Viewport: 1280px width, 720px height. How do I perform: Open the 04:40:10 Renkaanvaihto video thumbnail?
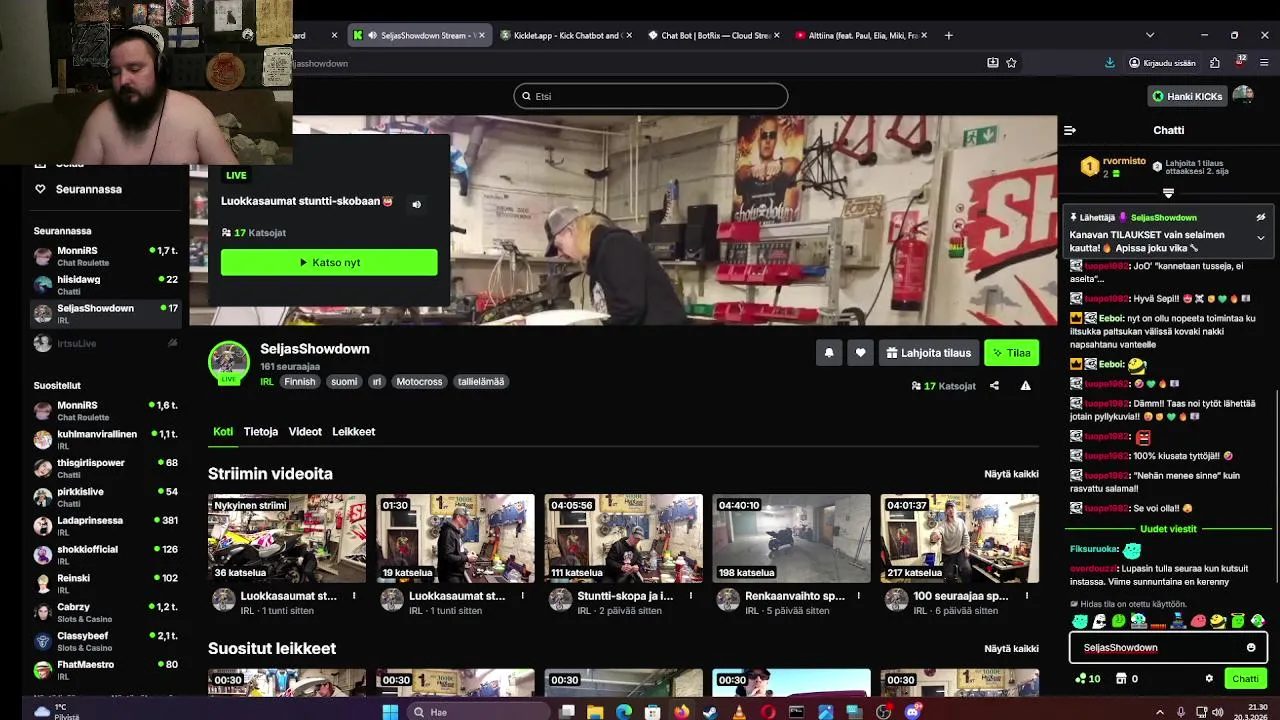791,538
